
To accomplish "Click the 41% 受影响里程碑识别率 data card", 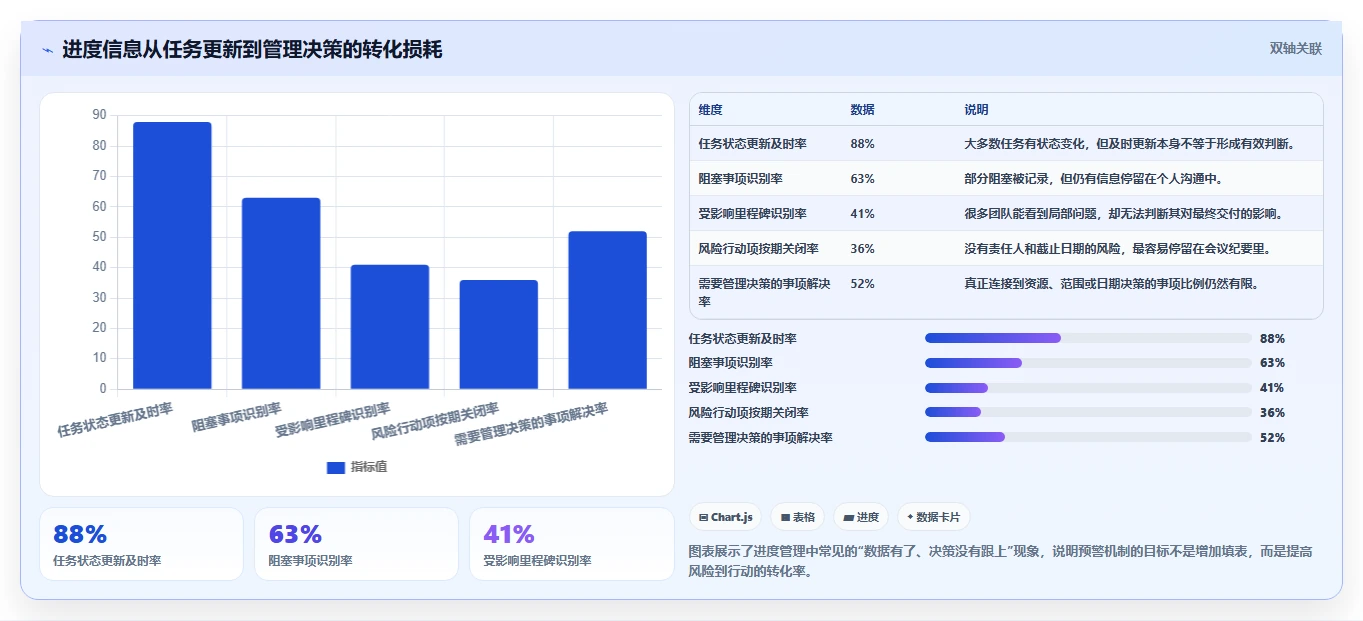I will (x=572, y=544).
